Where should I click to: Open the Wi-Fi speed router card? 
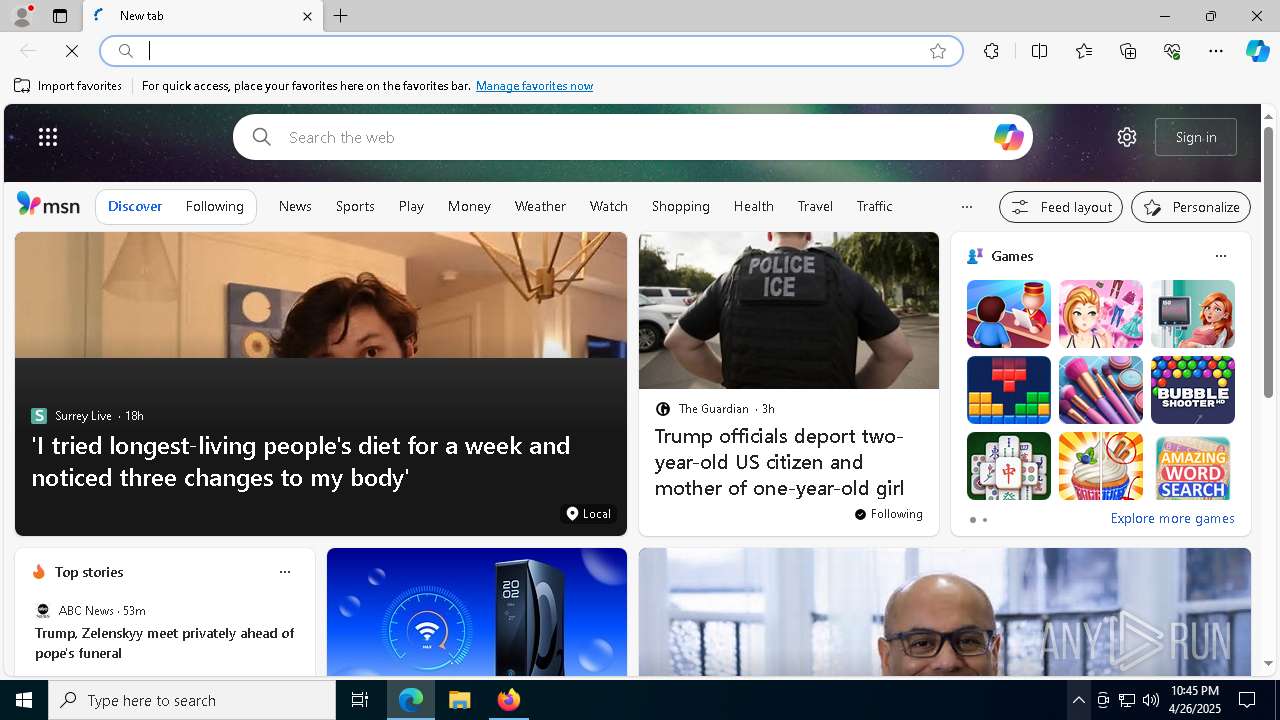click(476, 612)
